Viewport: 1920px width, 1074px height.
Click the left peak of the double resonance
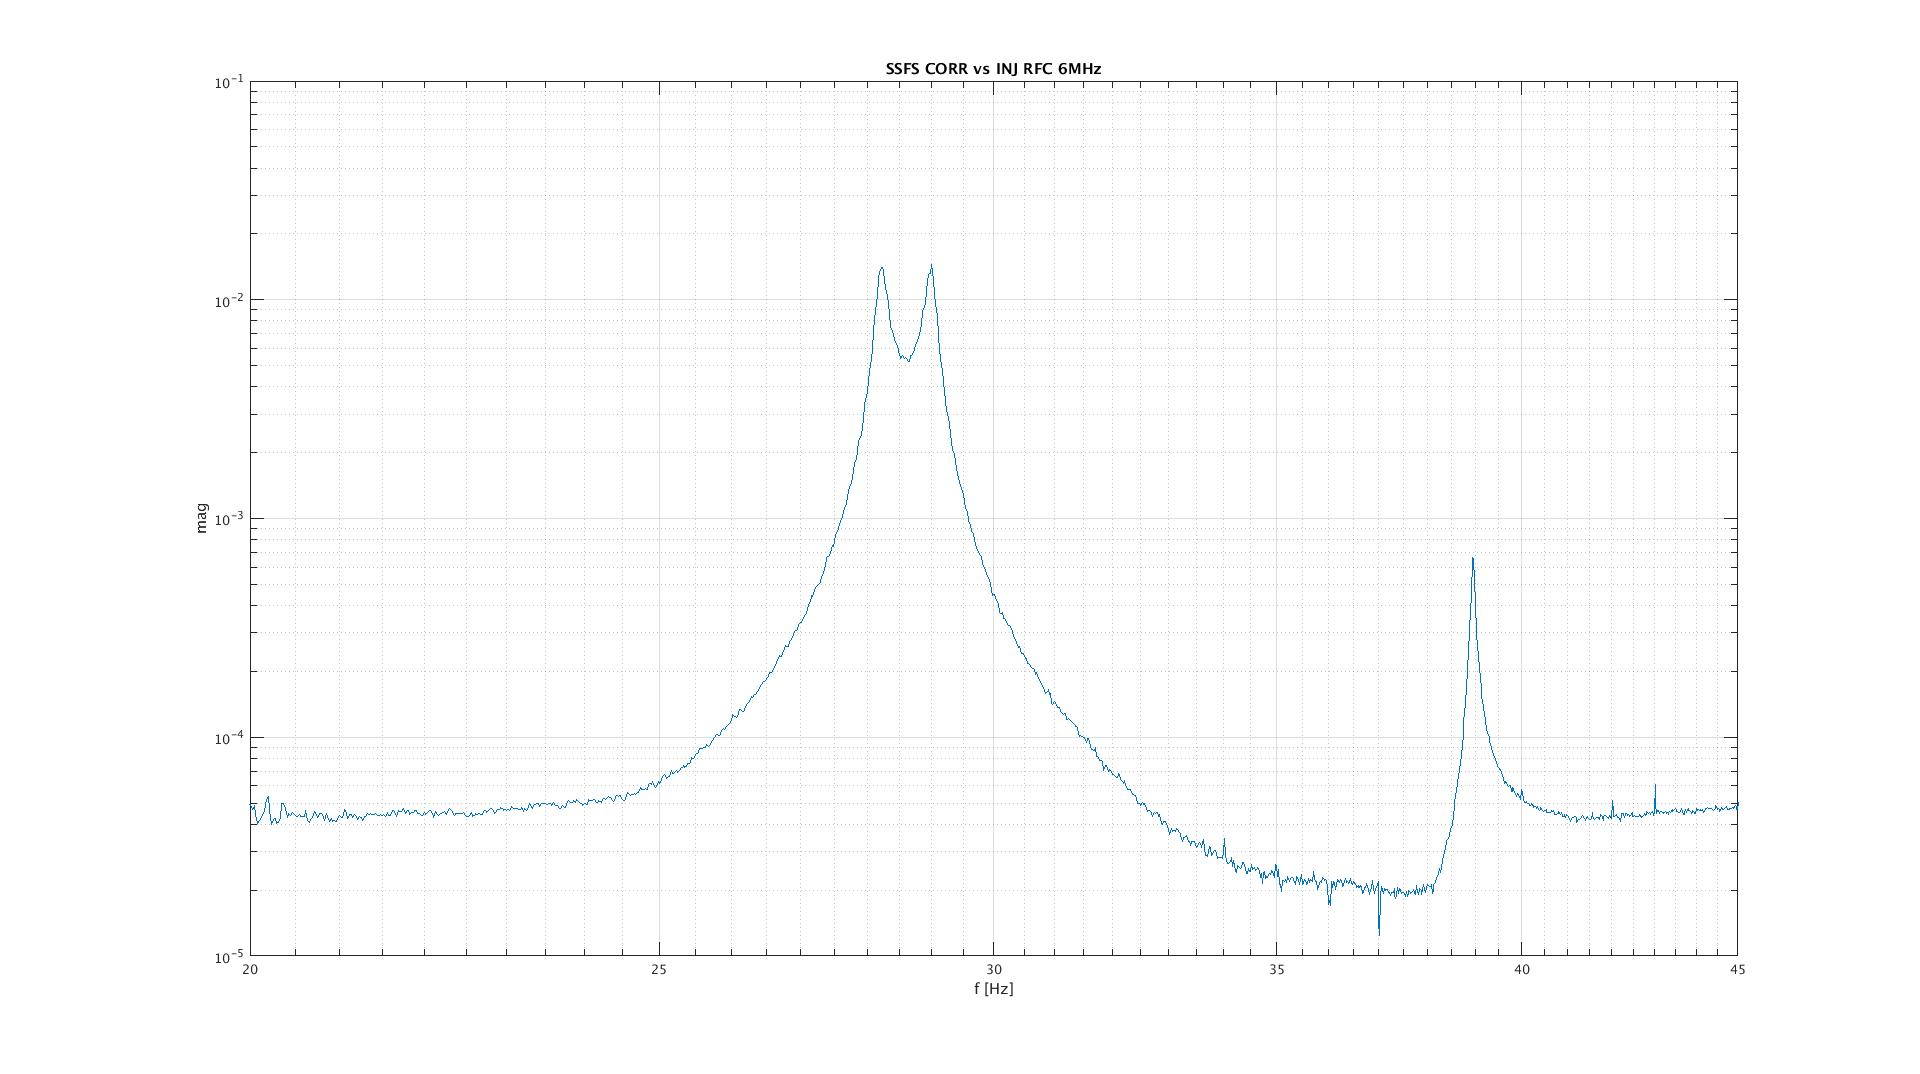881,268
